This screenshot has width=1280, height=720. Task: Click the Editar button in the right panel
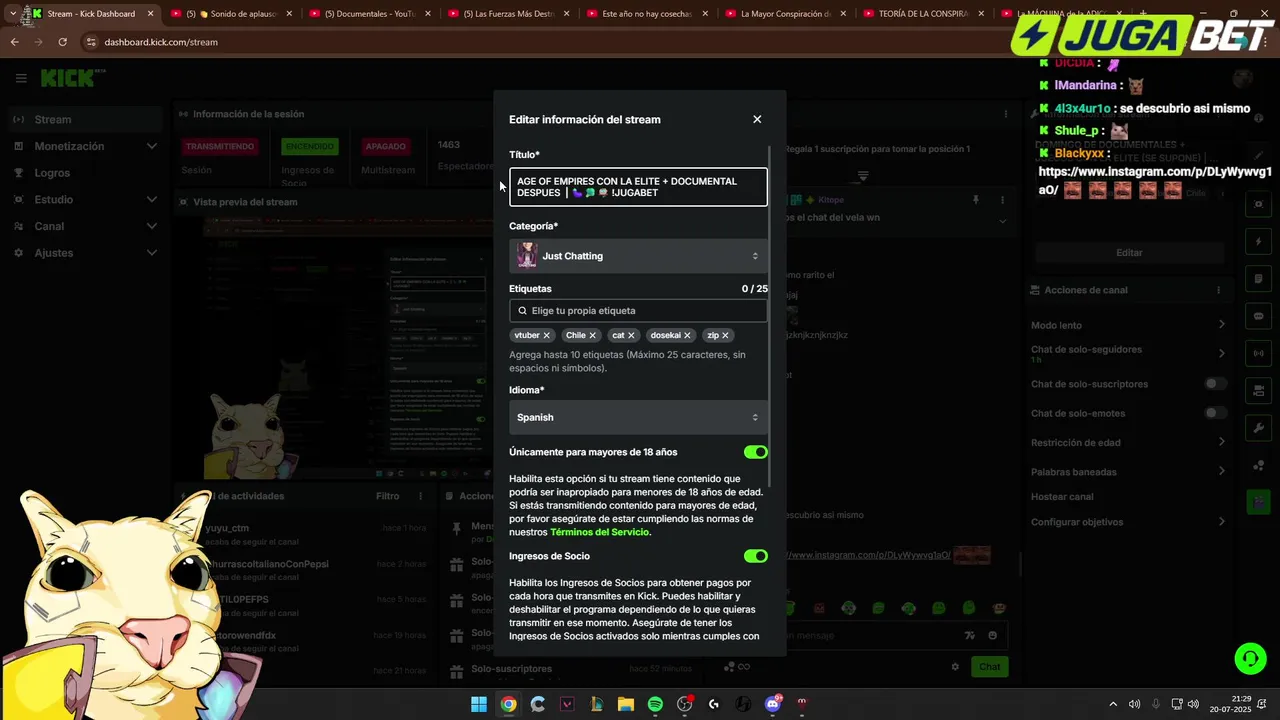[1129, 253]
